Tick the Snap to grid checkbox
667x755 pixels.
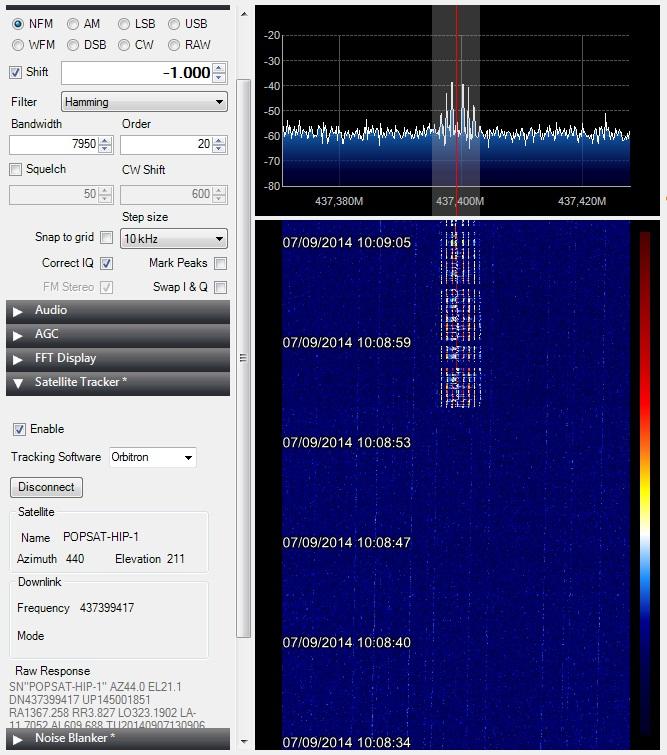click(106, 238)
